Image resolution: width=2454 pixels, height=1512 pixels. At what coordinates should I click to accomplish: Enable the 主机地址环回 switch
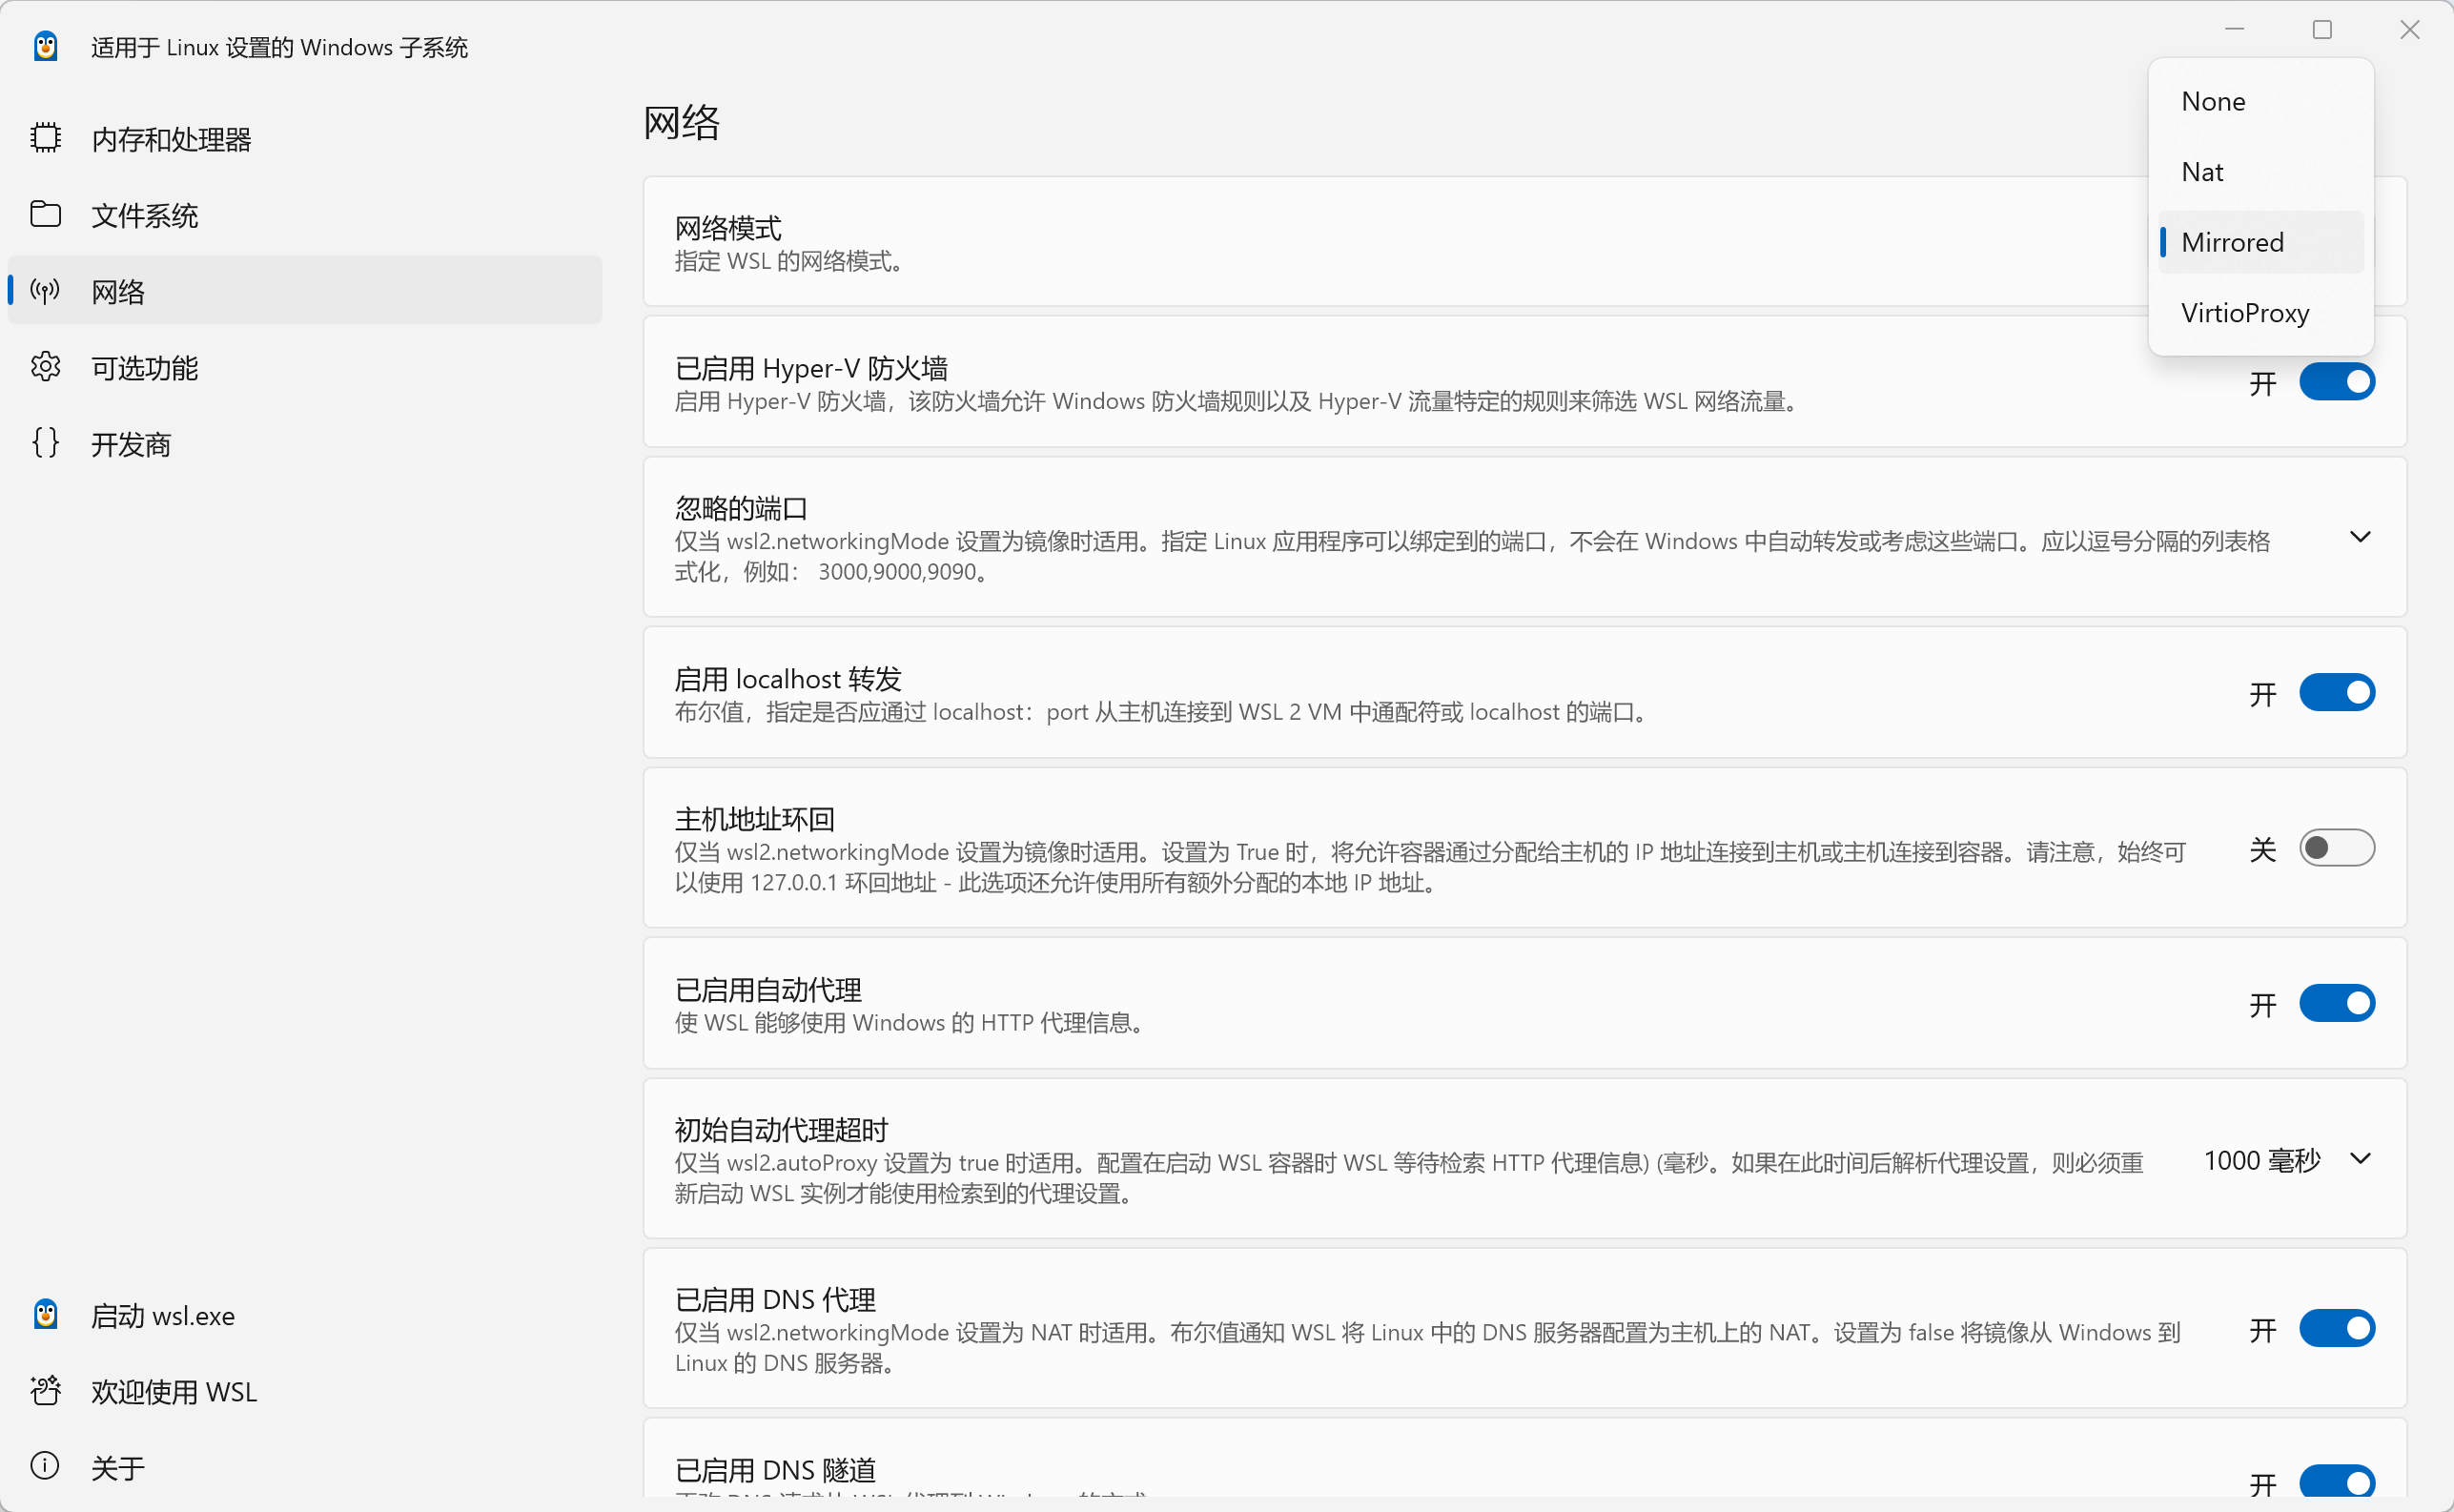point(2336,848)
